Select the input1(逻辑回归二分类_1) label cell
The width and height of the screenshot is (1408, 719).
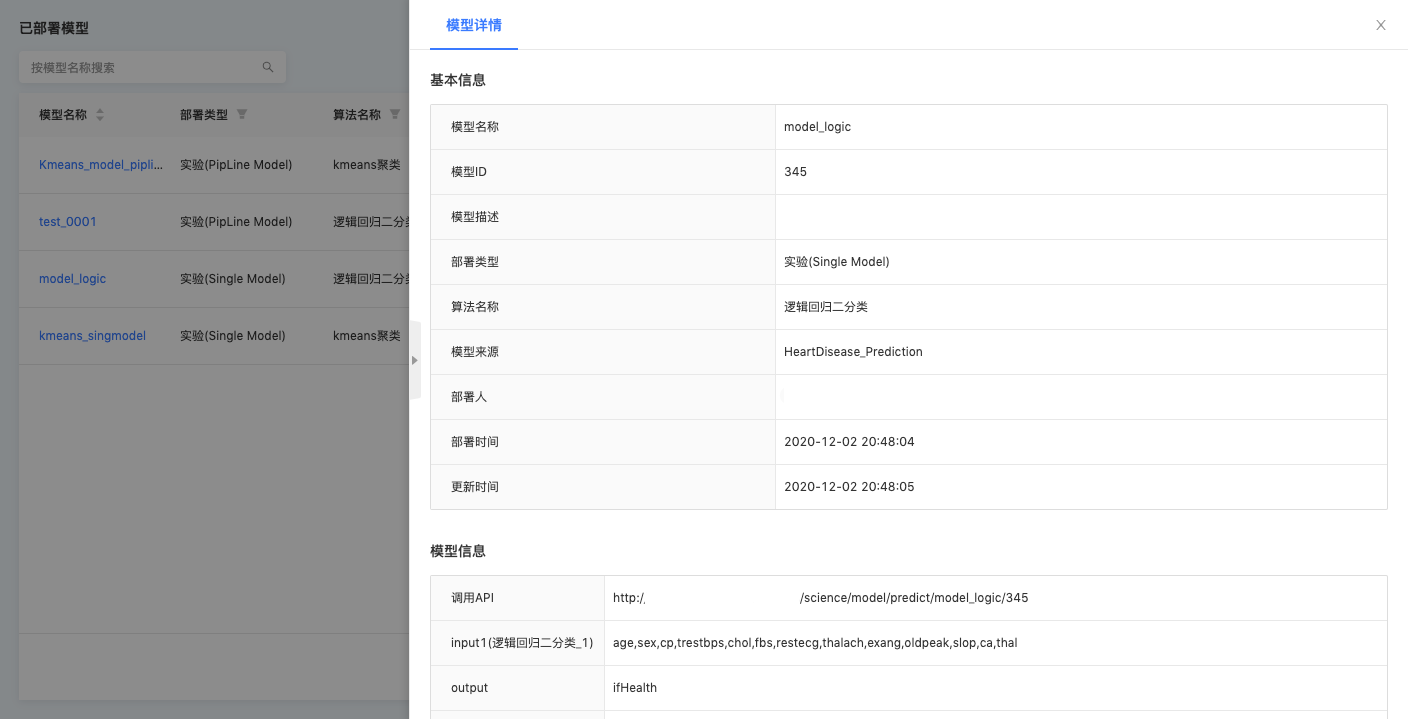518,643
